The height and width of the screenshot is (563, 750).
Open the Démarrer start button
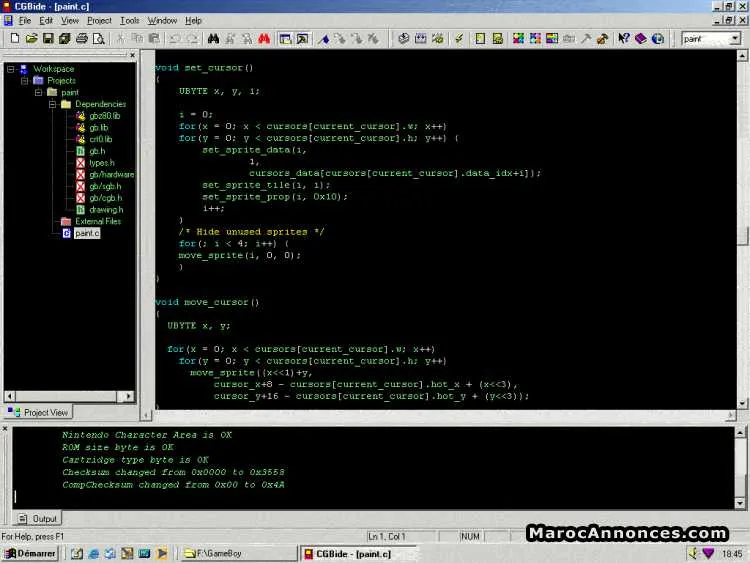(x=30, y=553)
